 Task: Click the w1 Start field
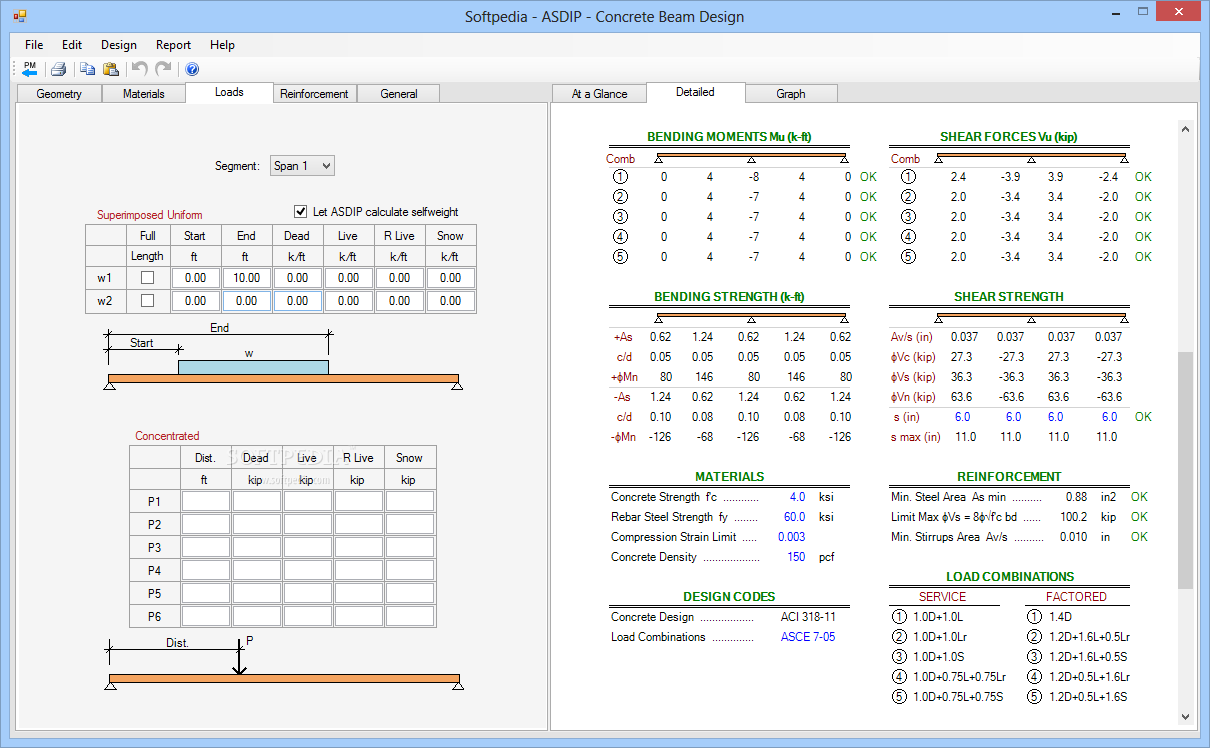point(196,278)
